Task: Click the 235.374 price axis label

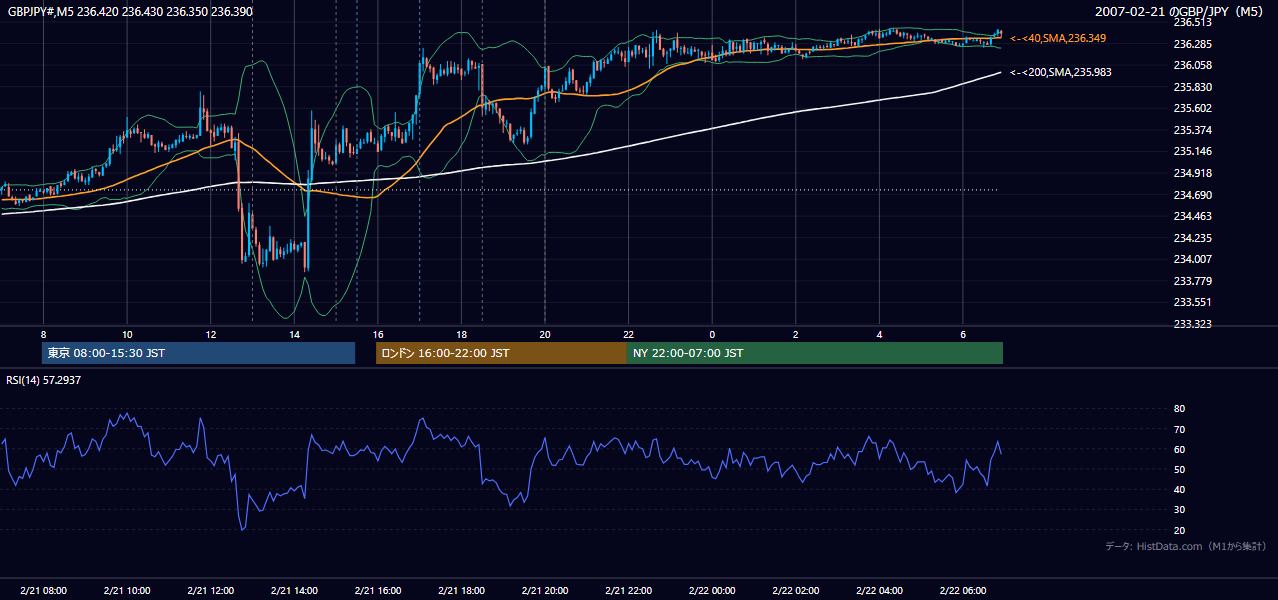Action: (x=1192, y=130)
